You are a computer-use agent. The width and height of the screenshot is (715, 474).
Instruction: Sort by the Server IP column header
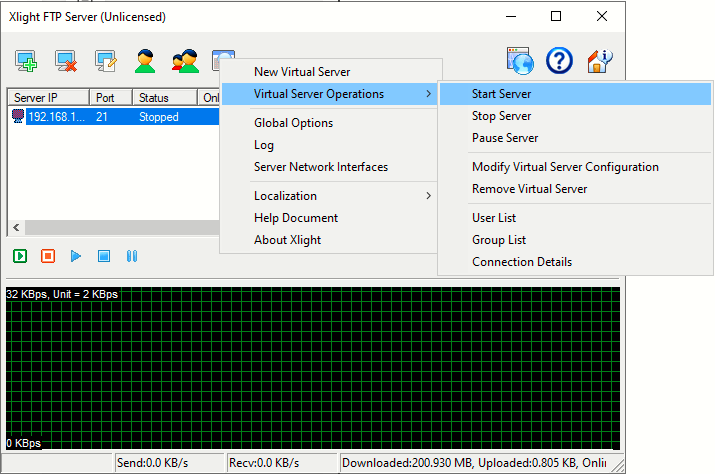[x=48, y=98]
